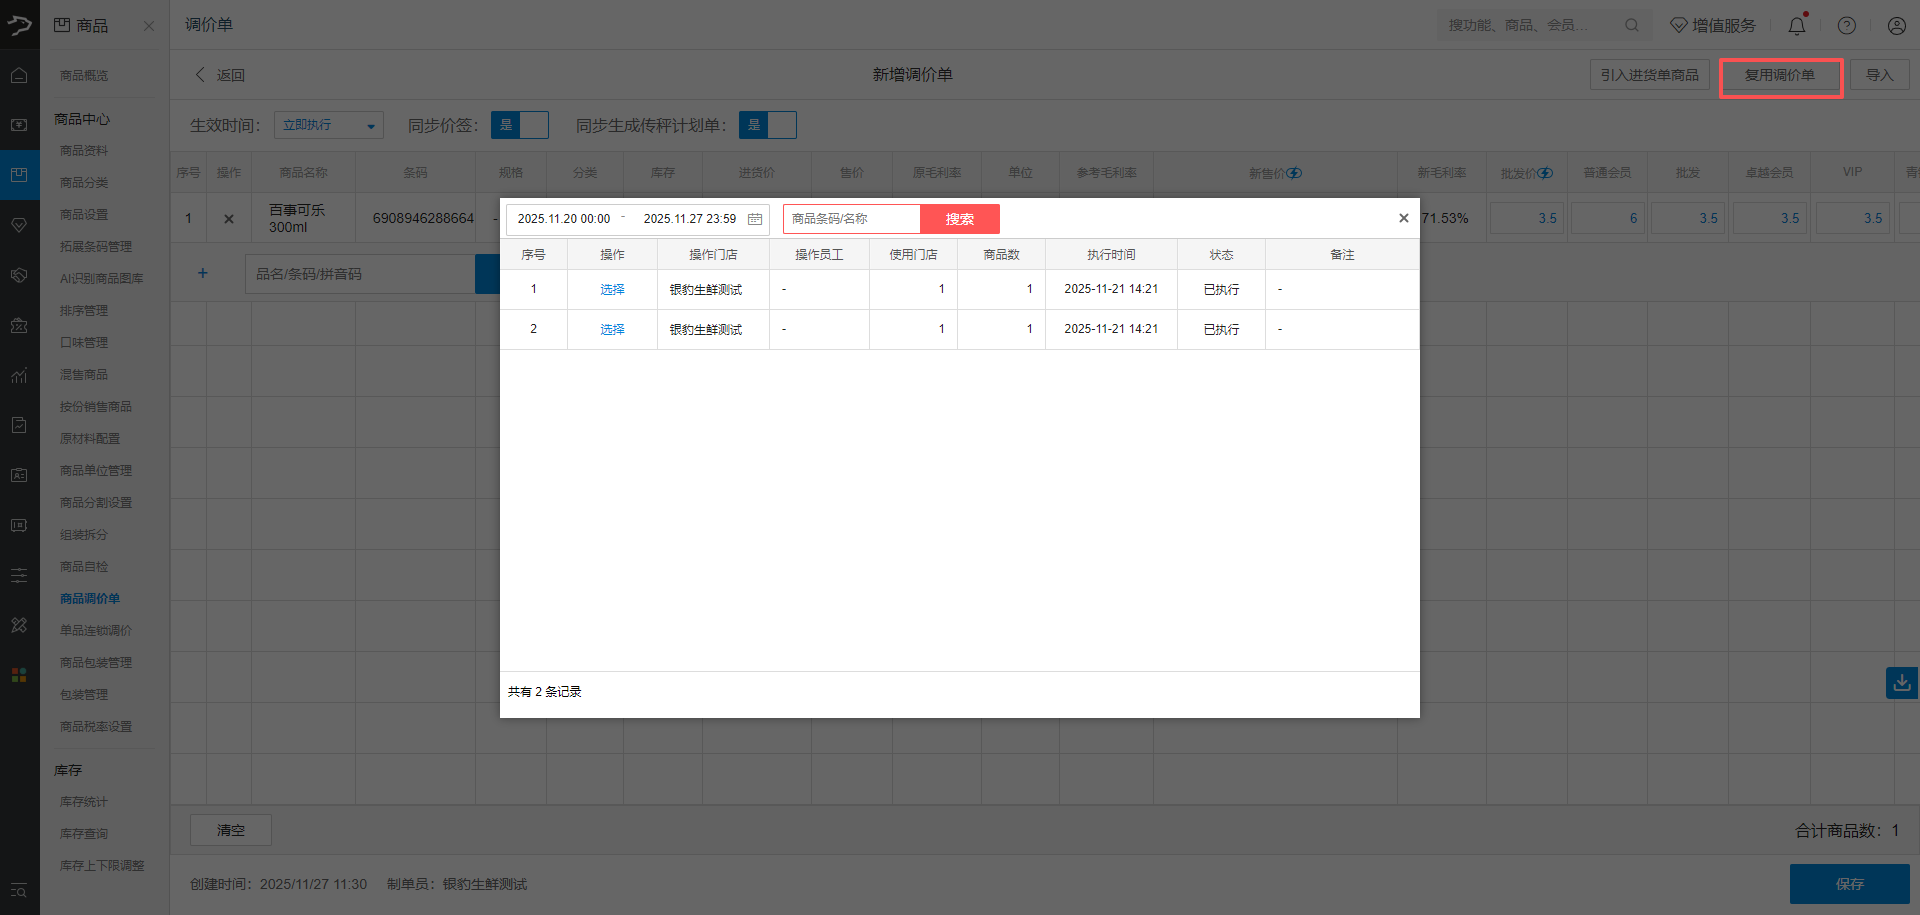The height and width of the screenshot is (915, 1920).
Task: Click the 商品条码/名称 search field
Action: point(851,219)
